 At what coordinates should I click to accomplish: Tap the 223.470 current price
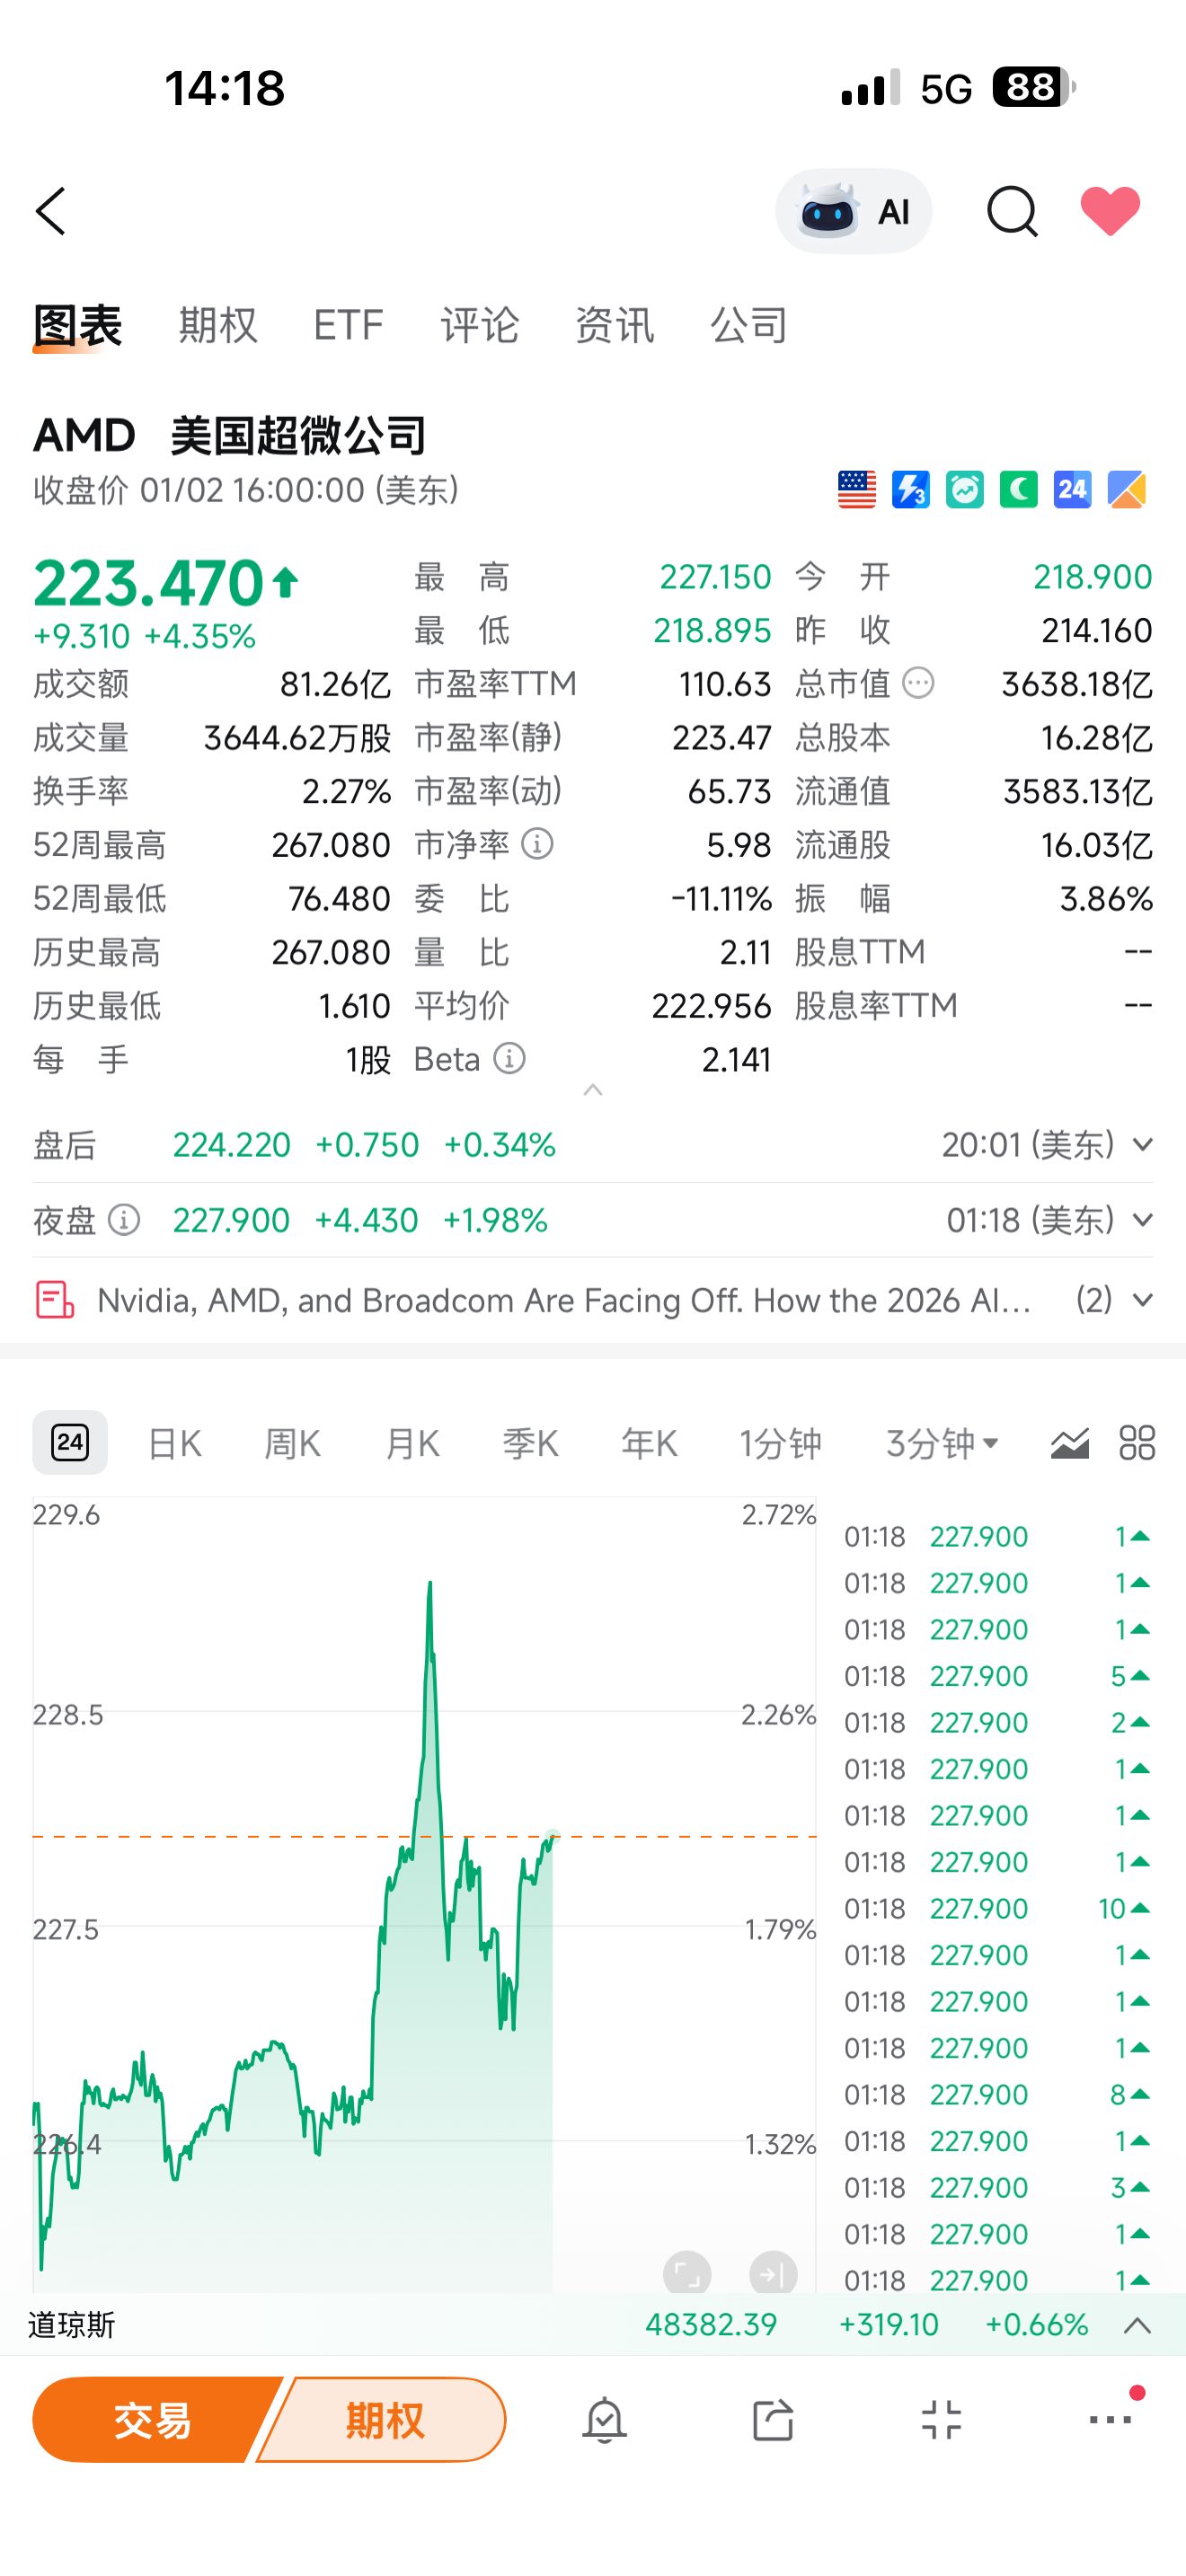point(148,583)
